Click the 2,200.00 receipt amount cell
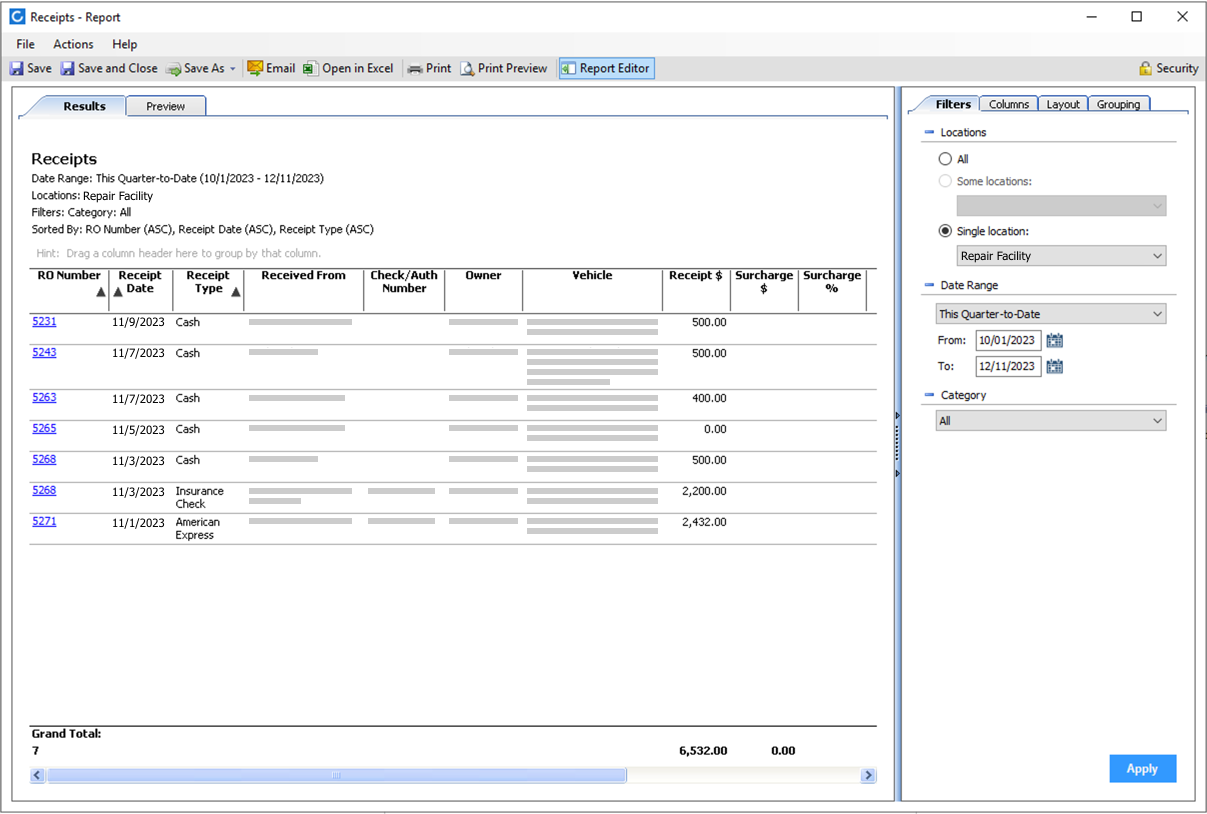Screen dimensions: 1207x814 pyautogui.click(x=704, y=491)
